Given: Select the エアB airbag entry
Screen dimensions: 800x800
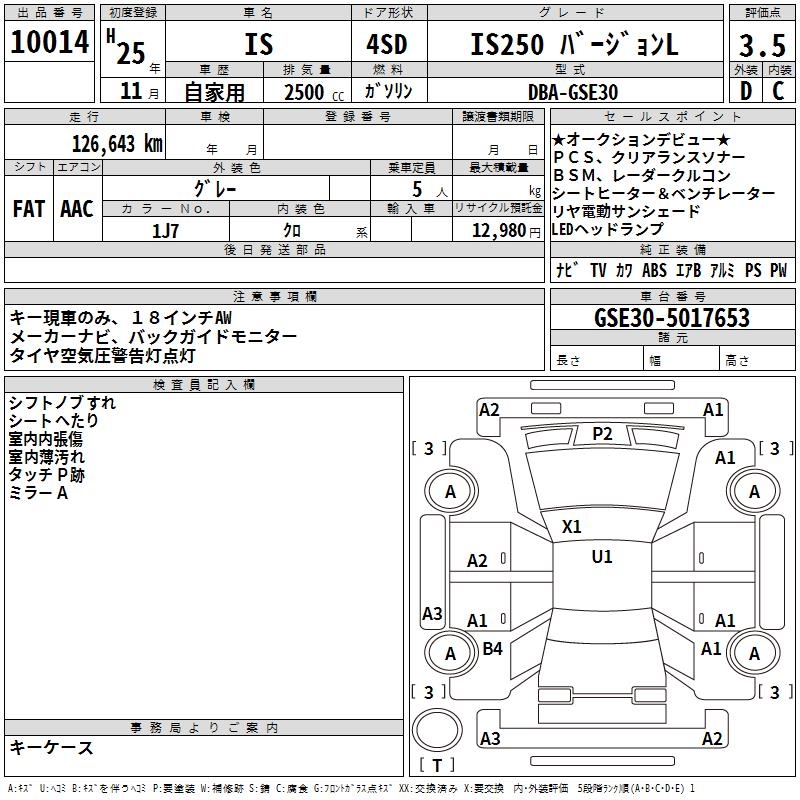Looking at the screenshot, I should tap(688, 270).
